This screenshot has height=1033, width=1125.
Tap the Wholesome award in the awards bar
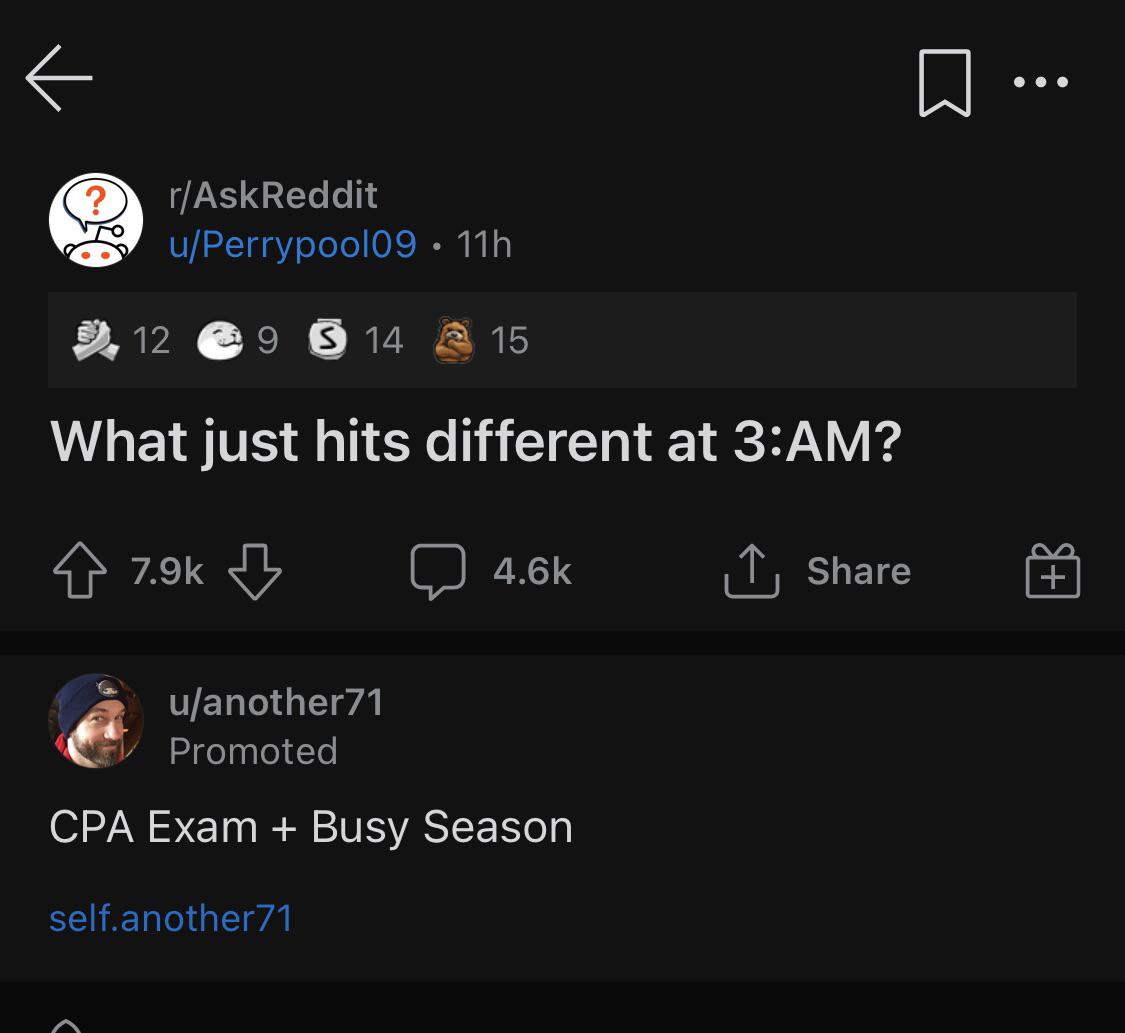(x=222, y=340)
